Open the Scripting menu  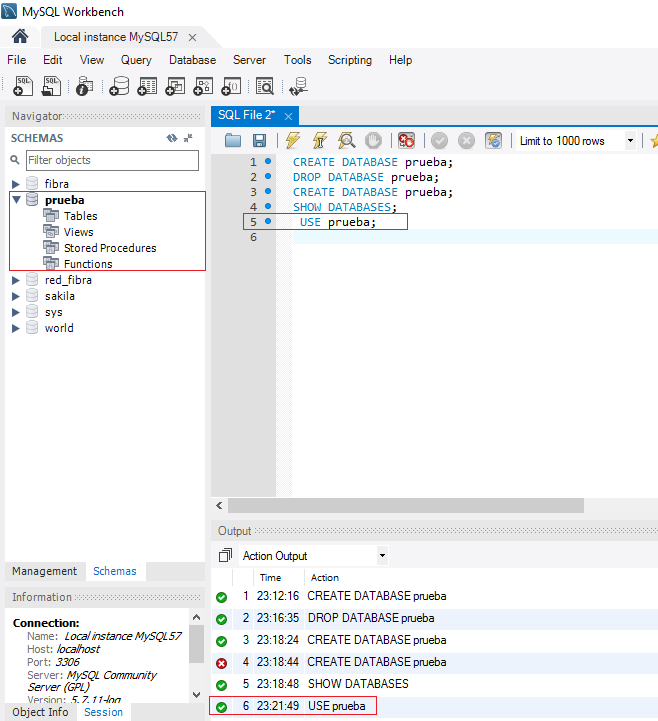(349, 60)
